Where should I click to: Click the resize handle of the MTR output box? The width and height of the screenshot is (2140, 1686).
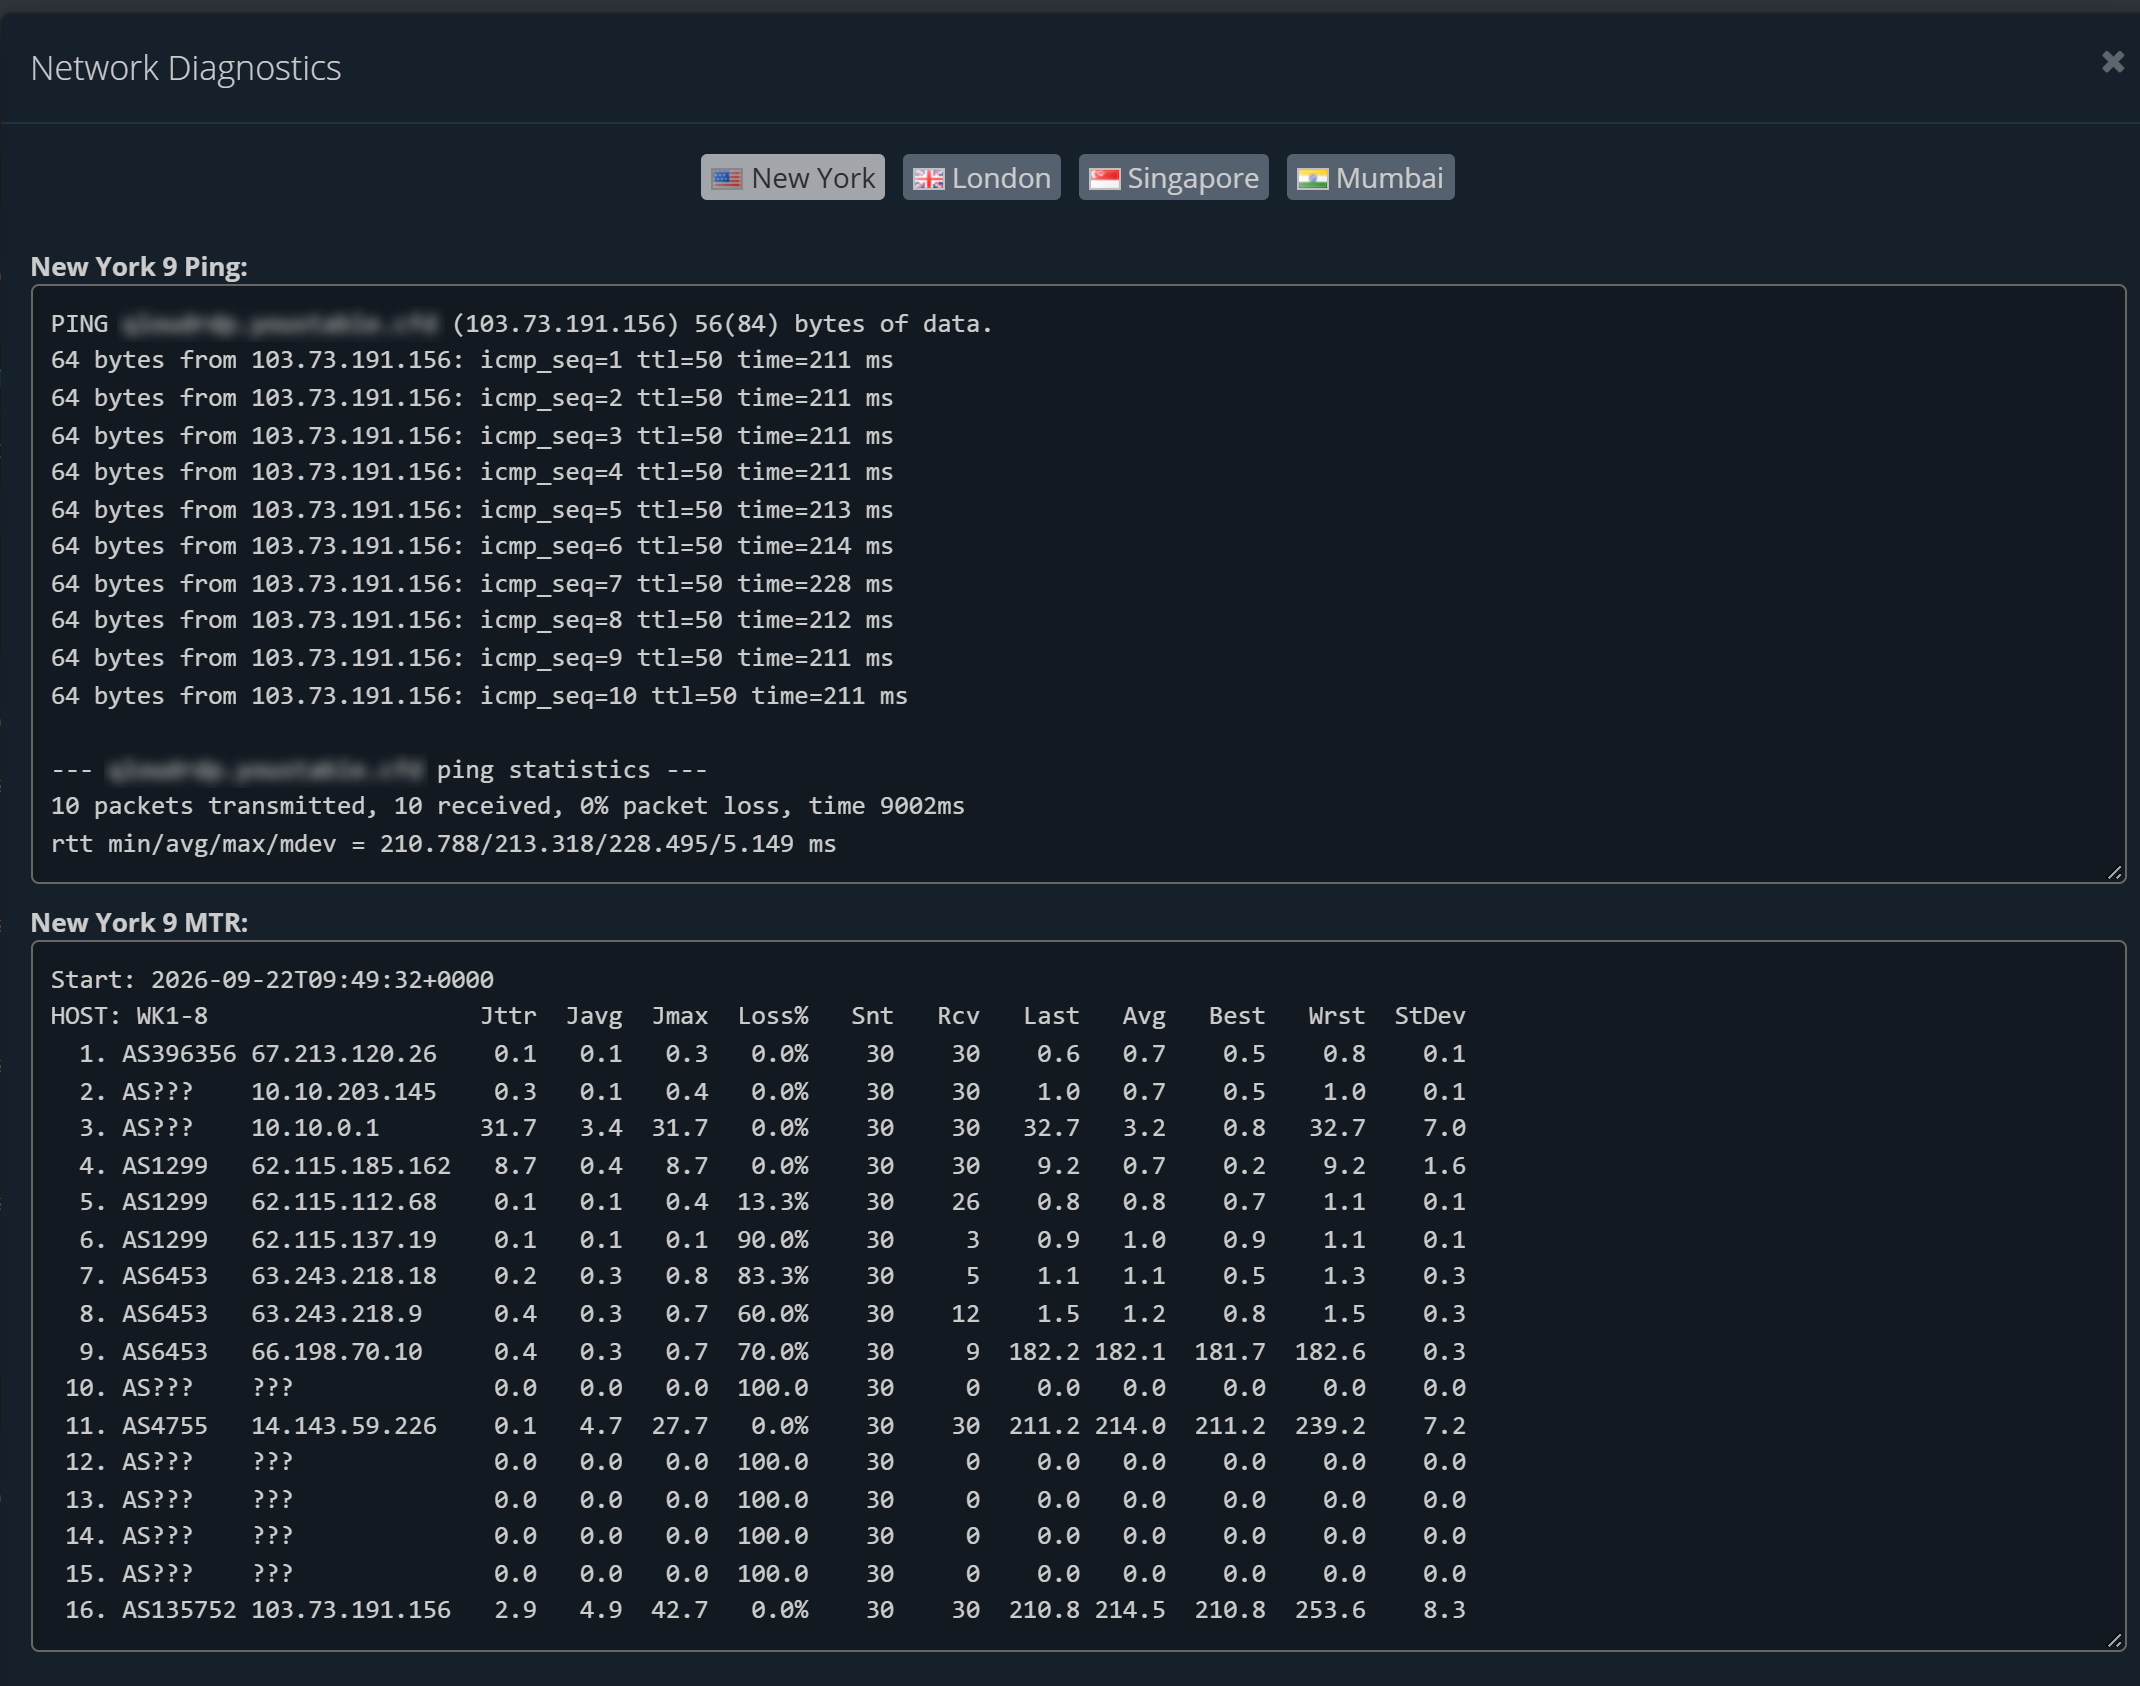click(x=2114, y=1641)
